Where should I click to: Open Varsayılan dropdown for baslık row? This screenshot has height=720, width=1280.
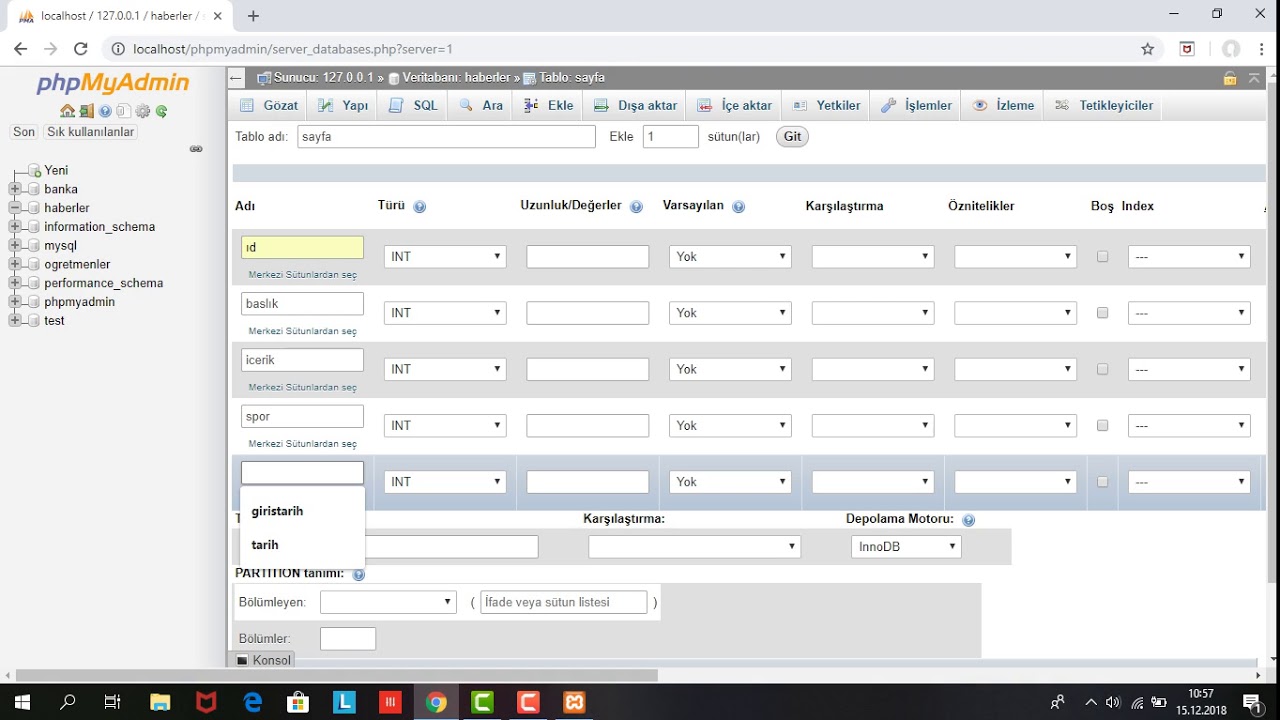point(730,313)
